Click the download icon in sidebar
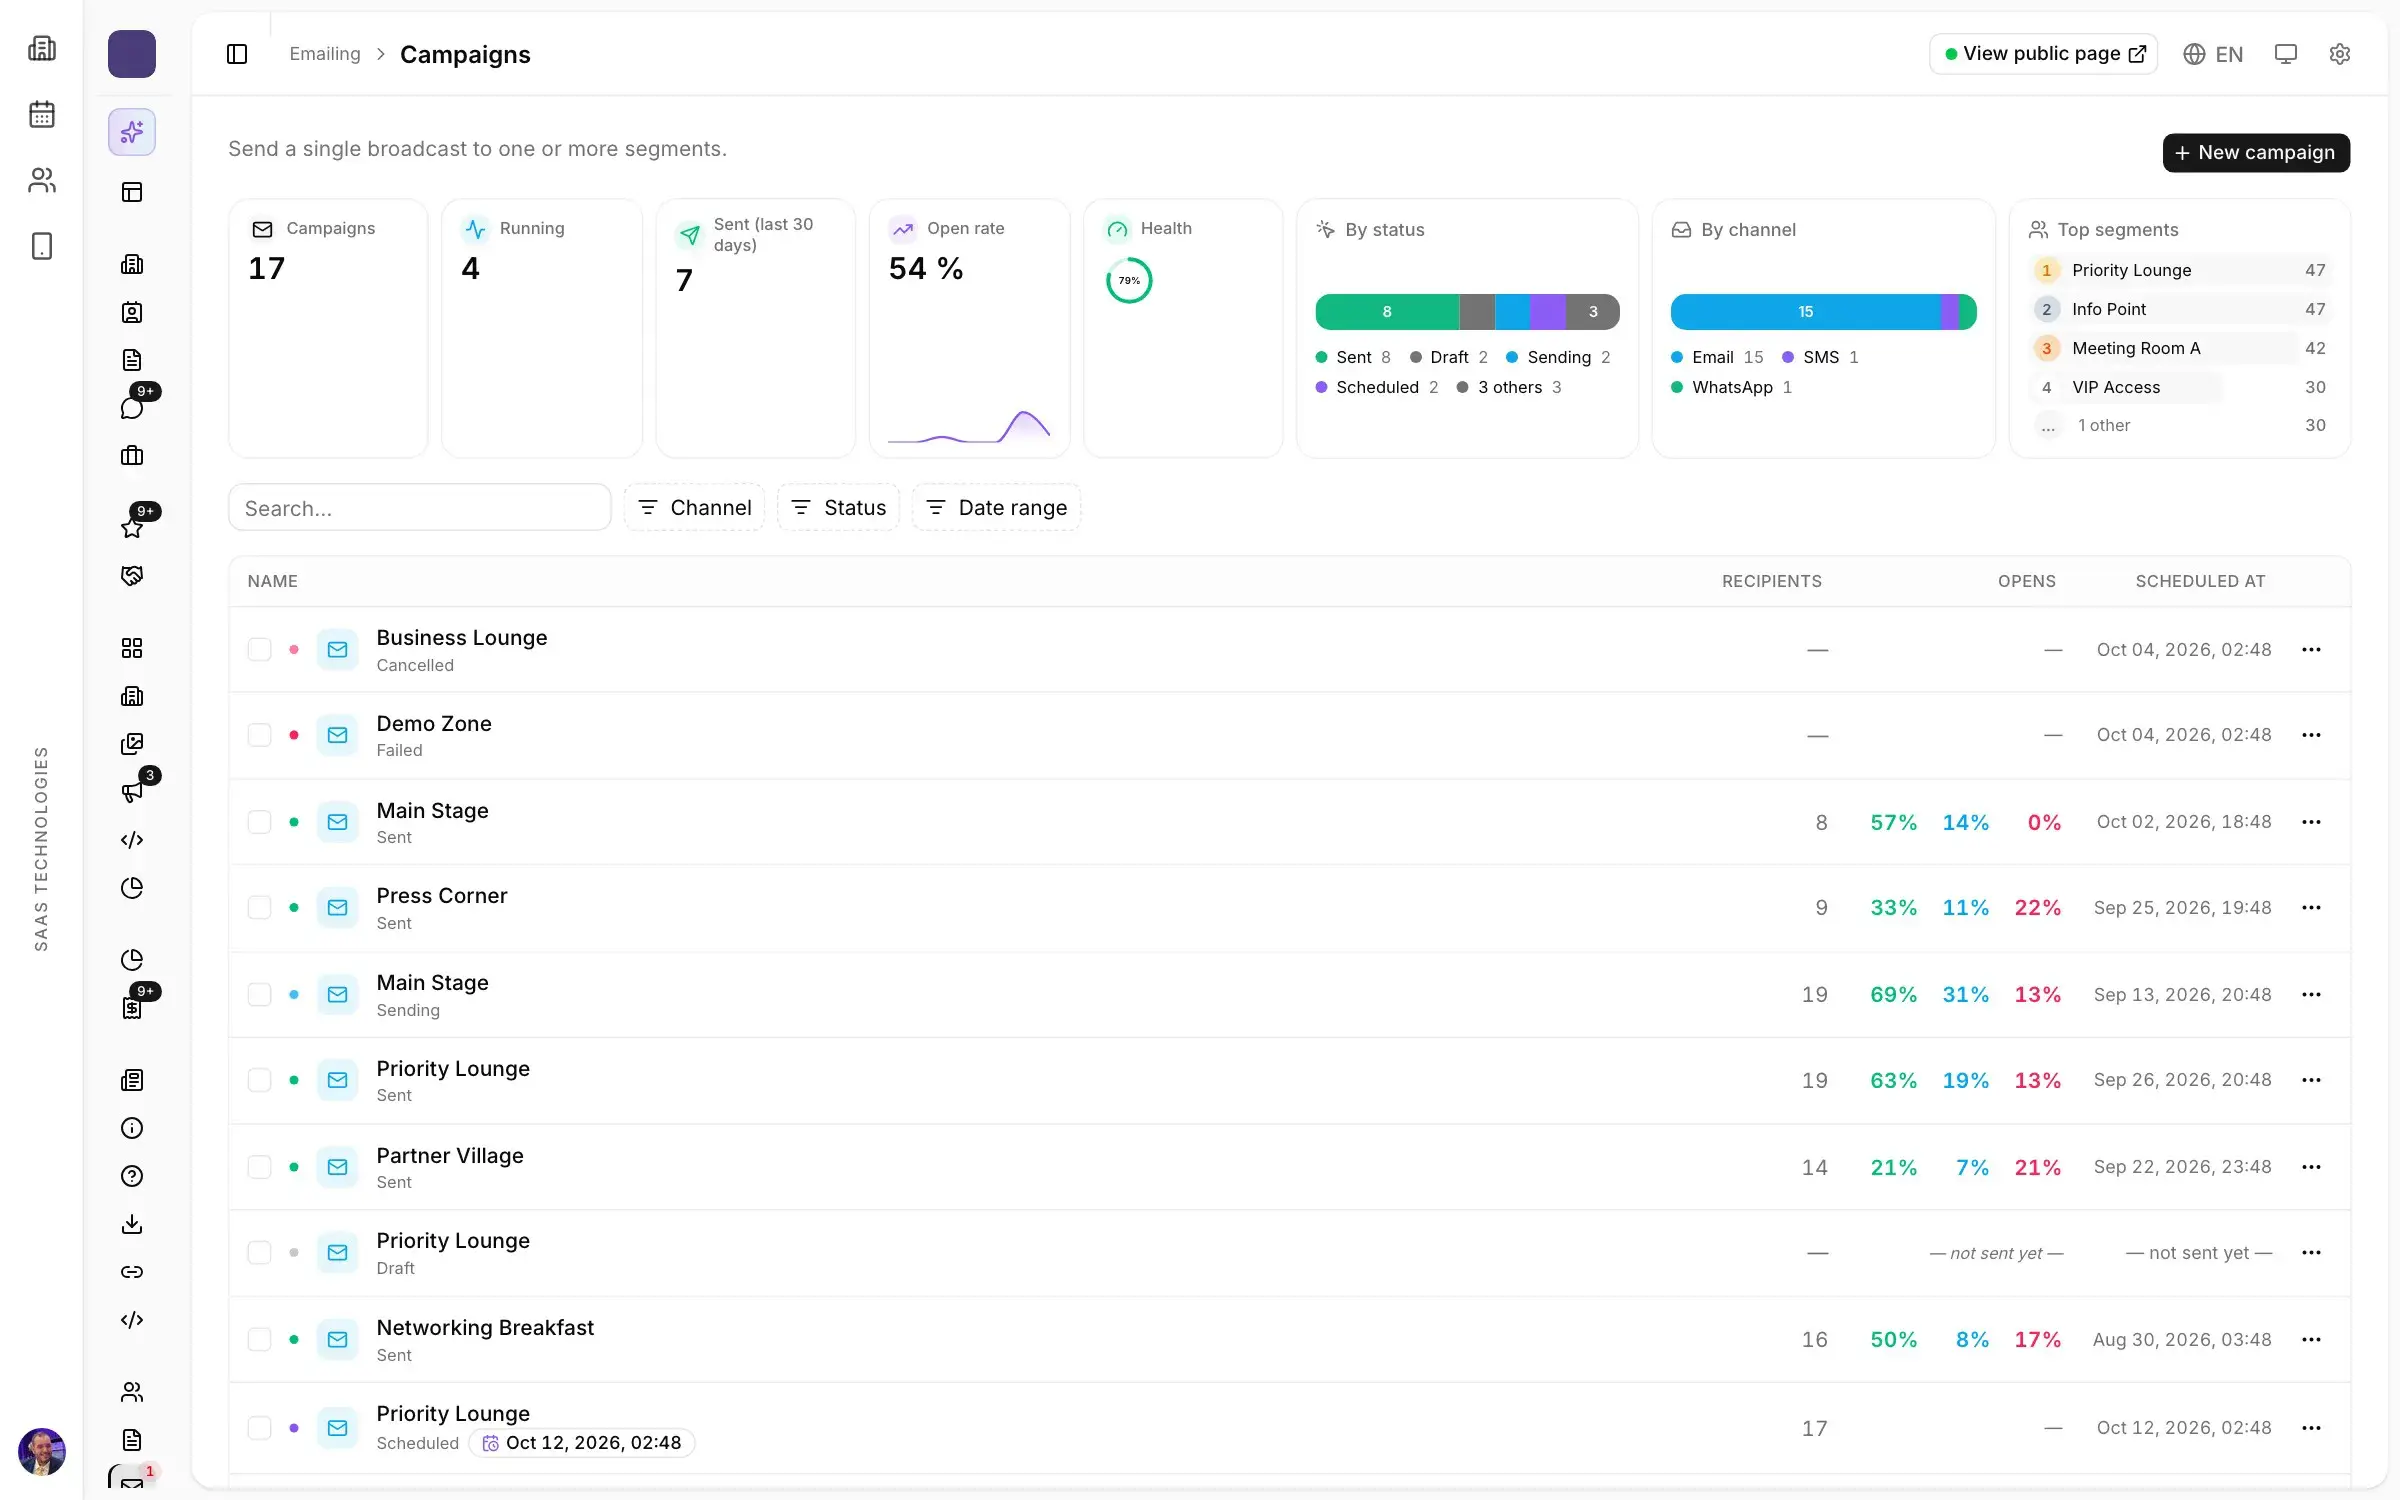 coord(132,1224)
